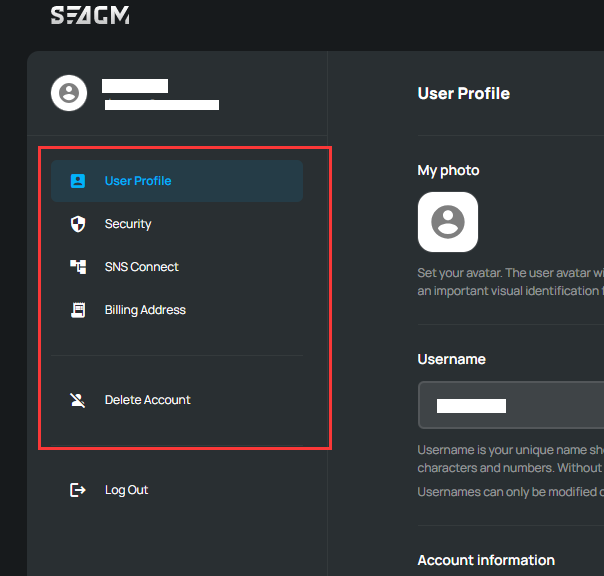Click the SEAGM logo

[90, 16]
